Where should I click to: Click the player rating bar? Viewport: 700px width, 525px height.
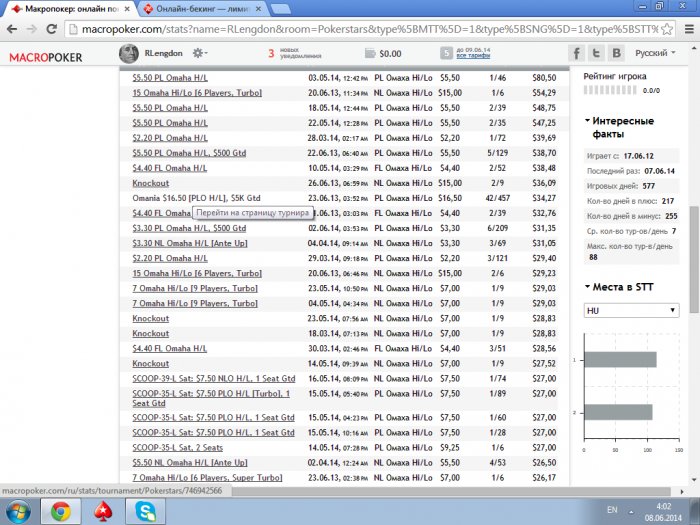point(610,90)
